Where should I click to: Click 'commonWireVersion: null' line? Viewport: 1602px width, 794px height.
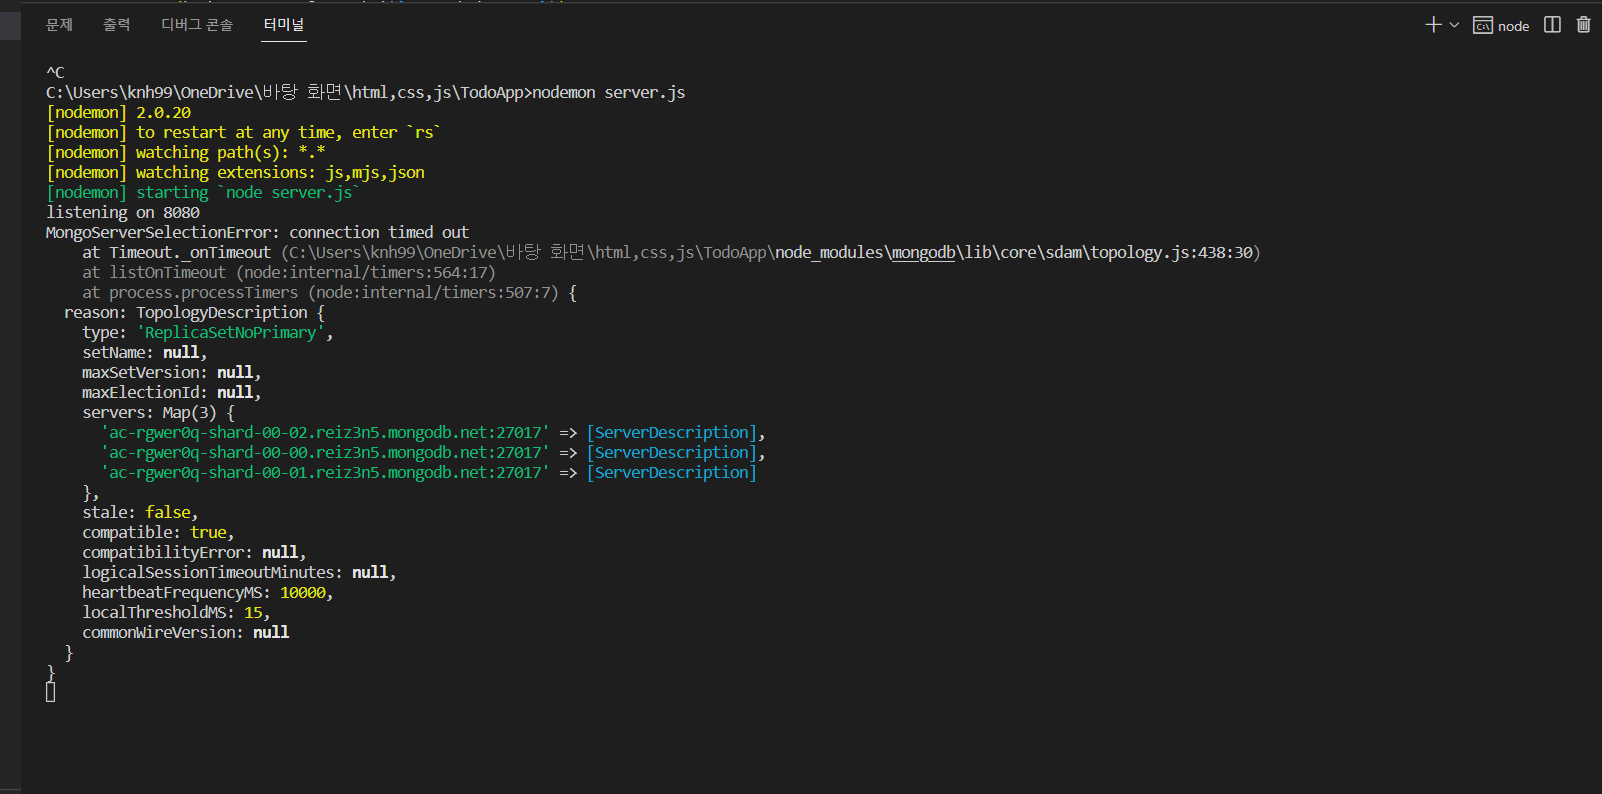186,632
